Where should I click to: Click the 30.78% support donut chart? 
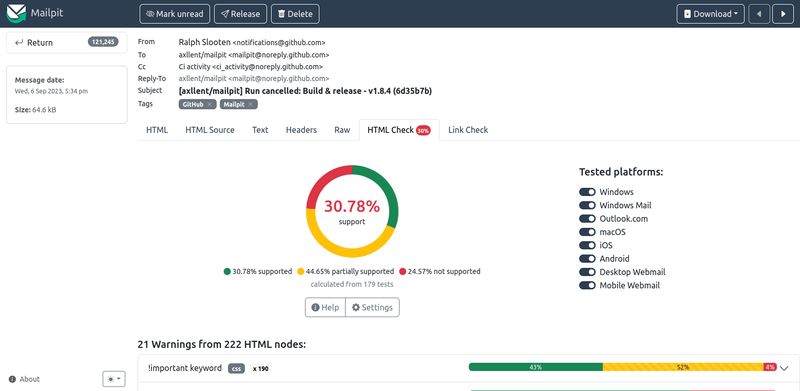tap(352, 211)
